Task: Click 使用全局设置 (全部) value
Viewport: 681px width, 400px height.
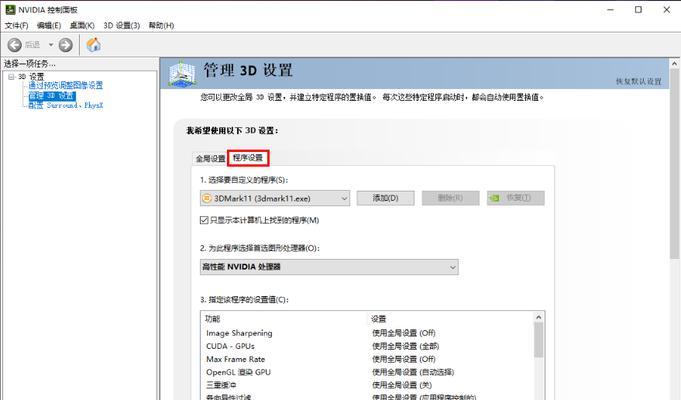Action: (406, 346)
